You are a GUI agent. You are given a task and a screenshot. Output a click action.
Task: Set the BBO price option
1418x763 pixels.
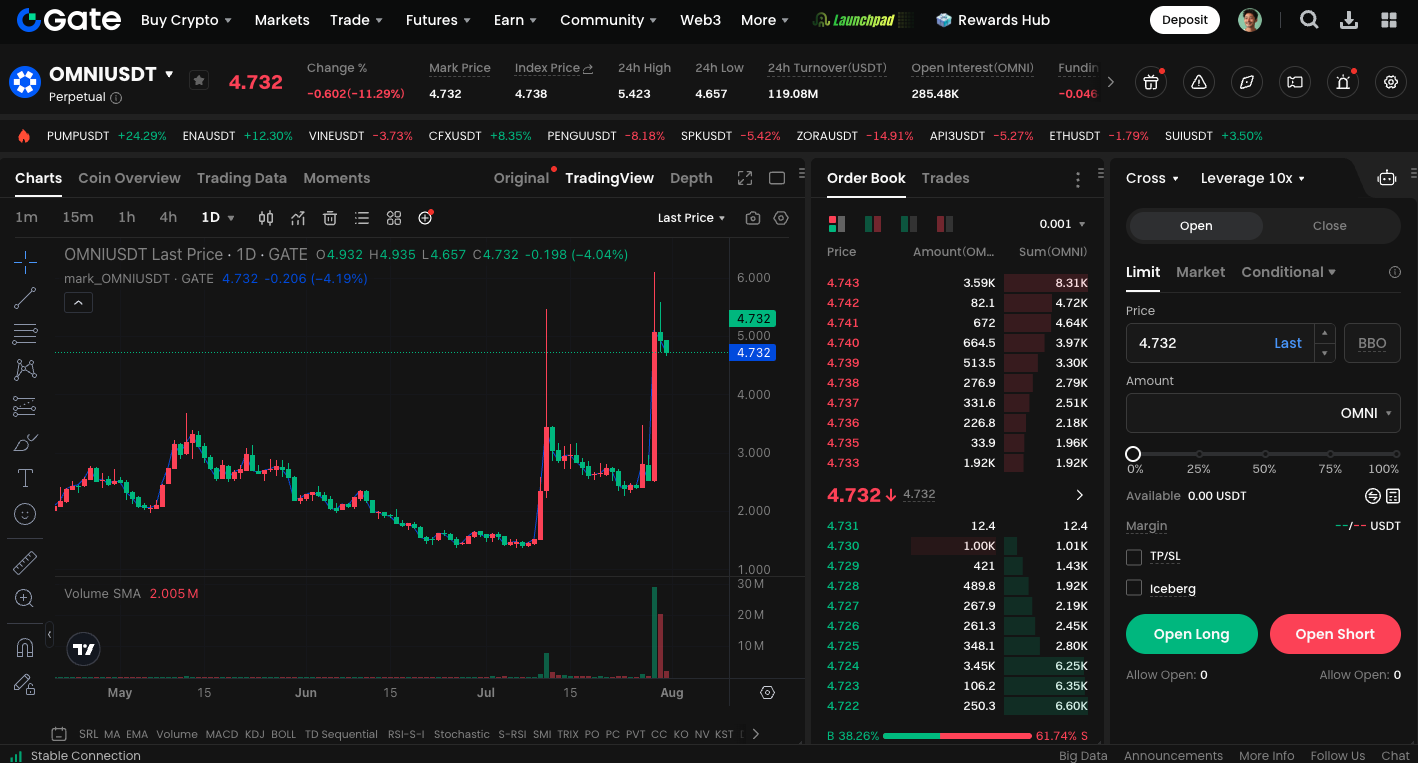click(x=1372, y=343)
